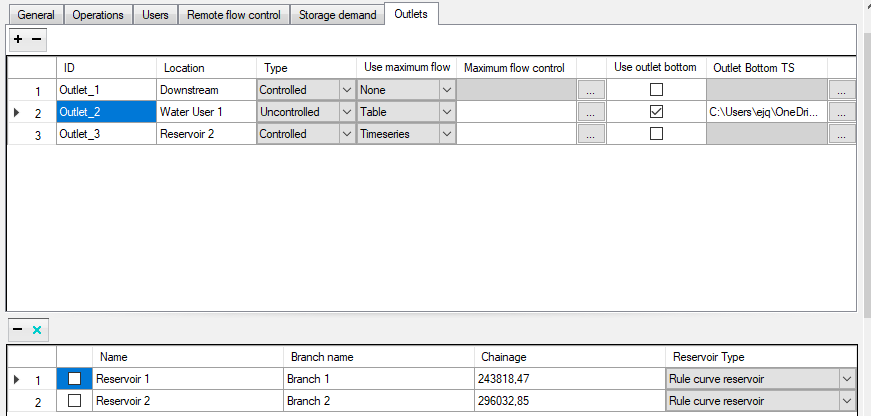
Task: Click Maximum flow control field for Outlet_3
Action: pyautogui.click(x=517, y=134)
